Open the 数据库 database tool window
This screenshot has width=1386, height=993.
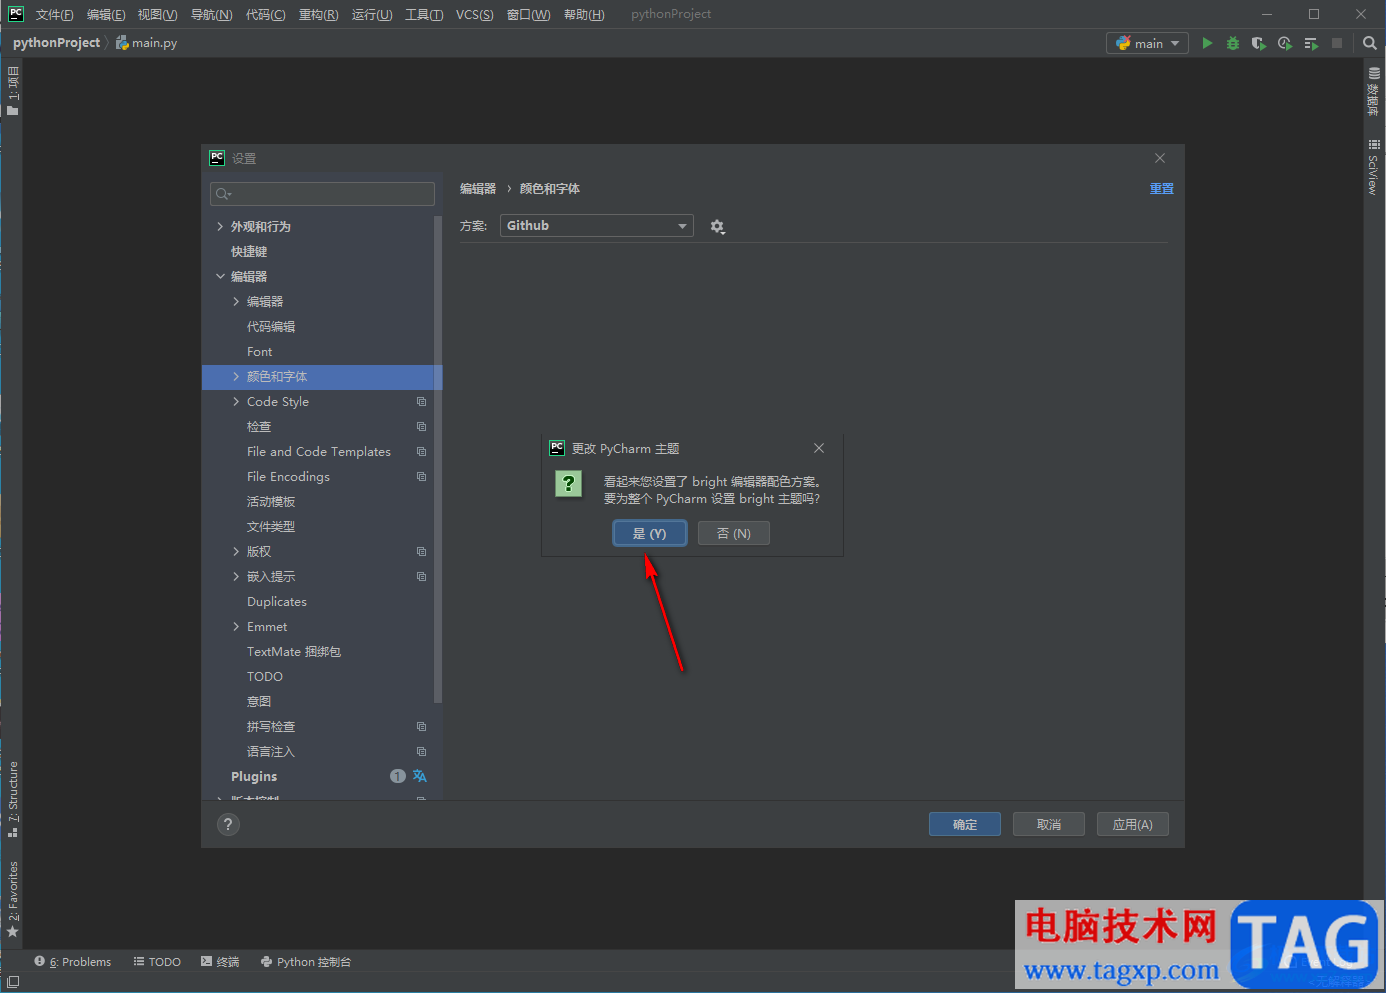pyautogui.click(x=1374, y=92)
